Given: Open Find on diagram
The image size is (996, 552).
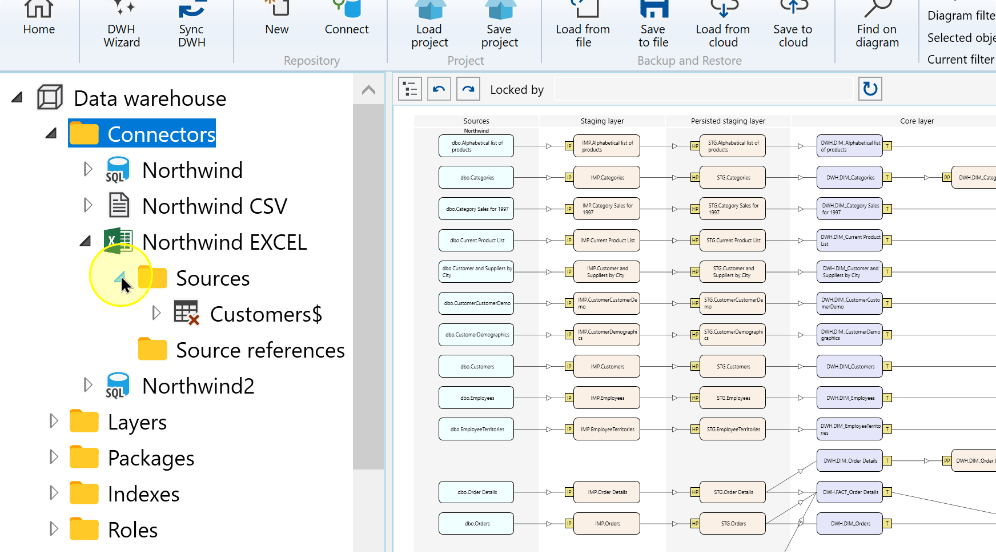Looking at the screenshot, I should pos(877,25).
